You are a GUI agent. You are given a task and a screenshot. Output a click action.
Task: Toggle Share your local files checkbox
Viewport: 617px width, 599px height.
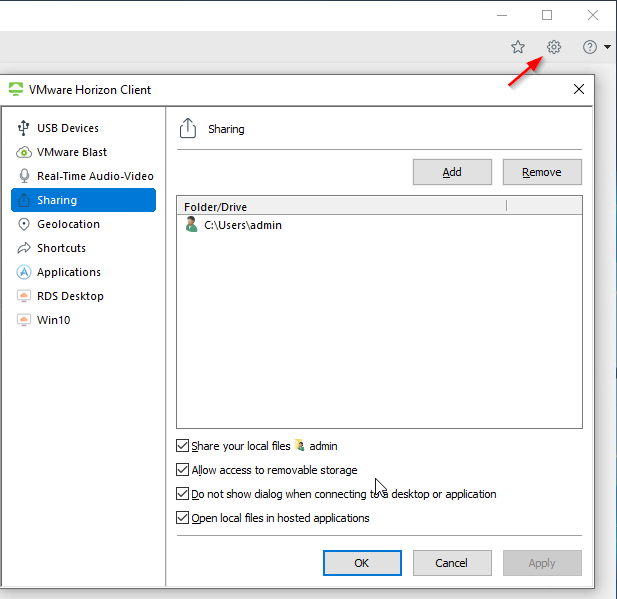[x=182, y=446]
